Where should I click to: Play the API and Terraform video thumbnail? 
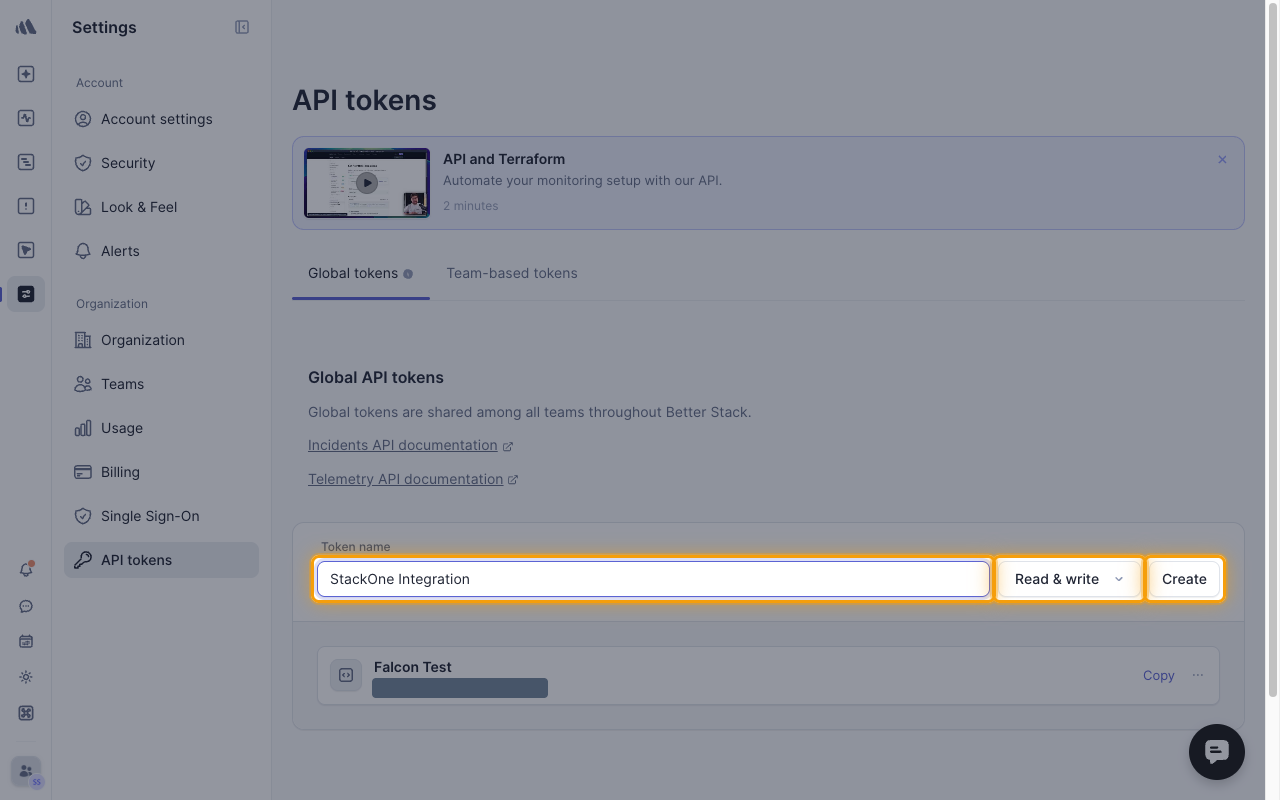coord(367,183)
